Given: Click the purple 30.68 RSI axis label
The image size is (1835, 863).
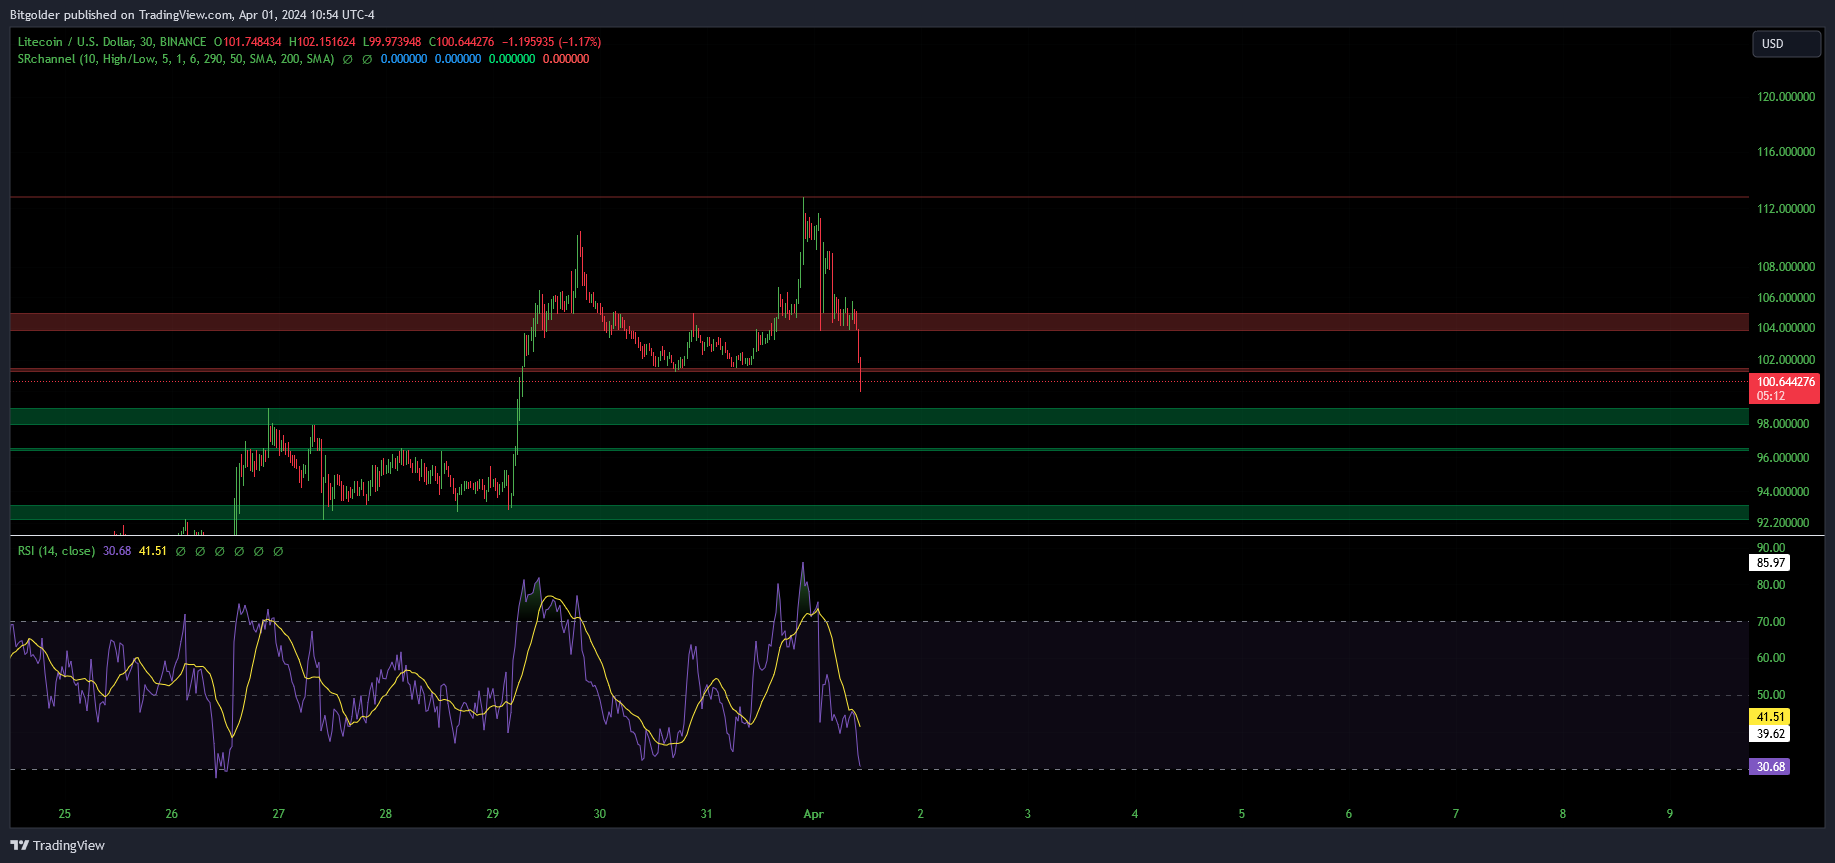Looking at the screenshot, I should pos(1771,767).
